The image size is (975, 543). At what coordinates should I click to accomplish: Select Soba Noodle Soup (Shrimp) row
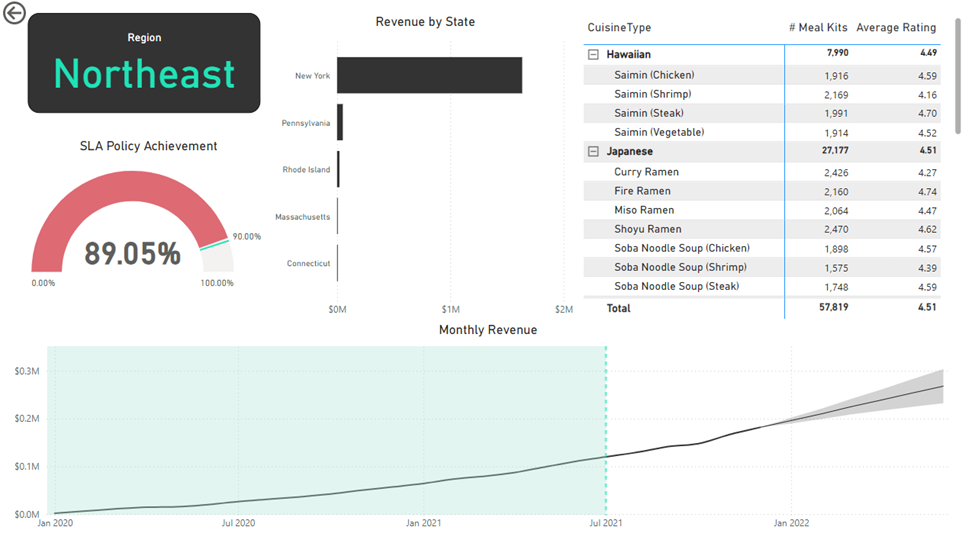click(x=681, y=267)
